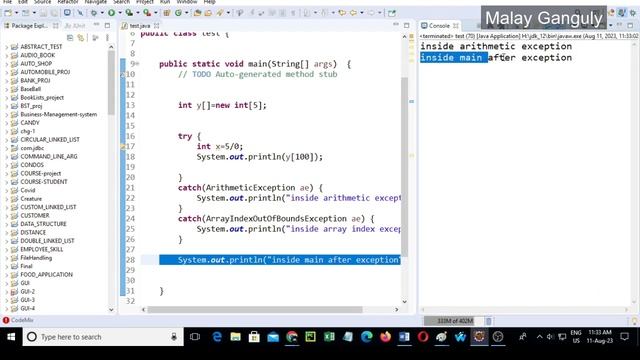Viewport: 640px width, 360px height.
Task: Expand the CANDY project node
Action: pos(6,123)
